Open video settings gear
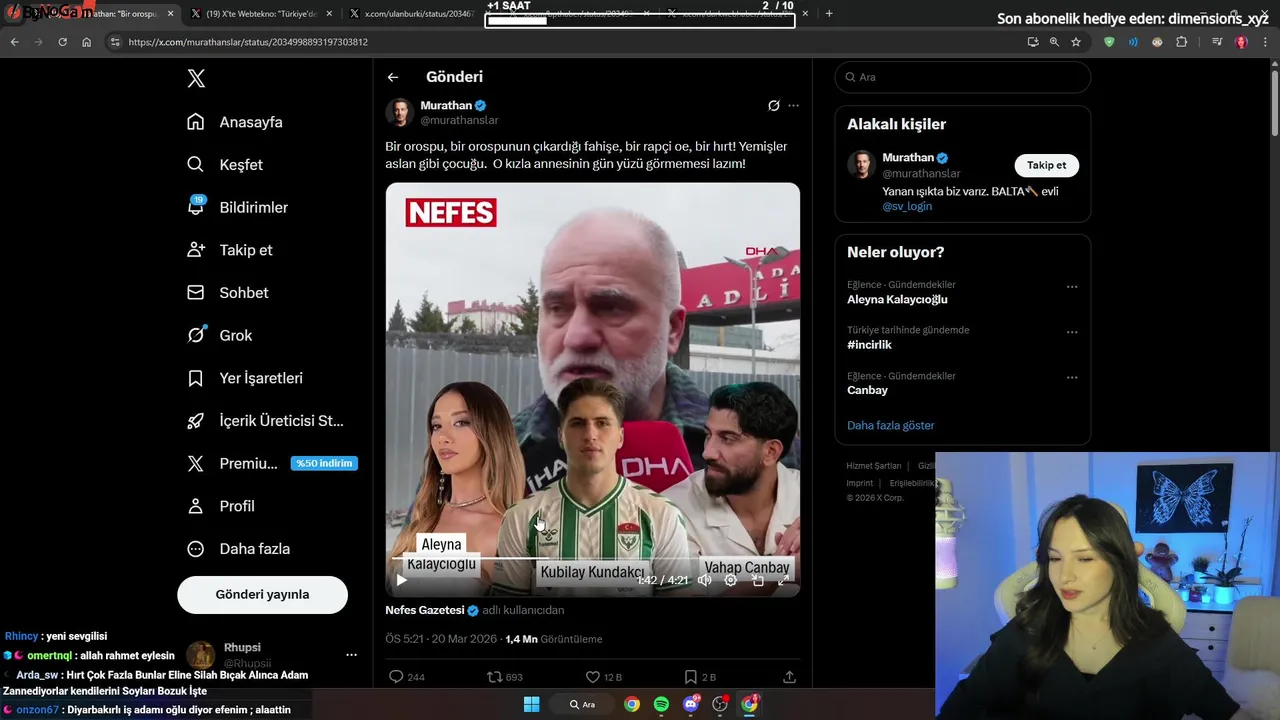The image size is (1280, 720). [x=731, y=580]
